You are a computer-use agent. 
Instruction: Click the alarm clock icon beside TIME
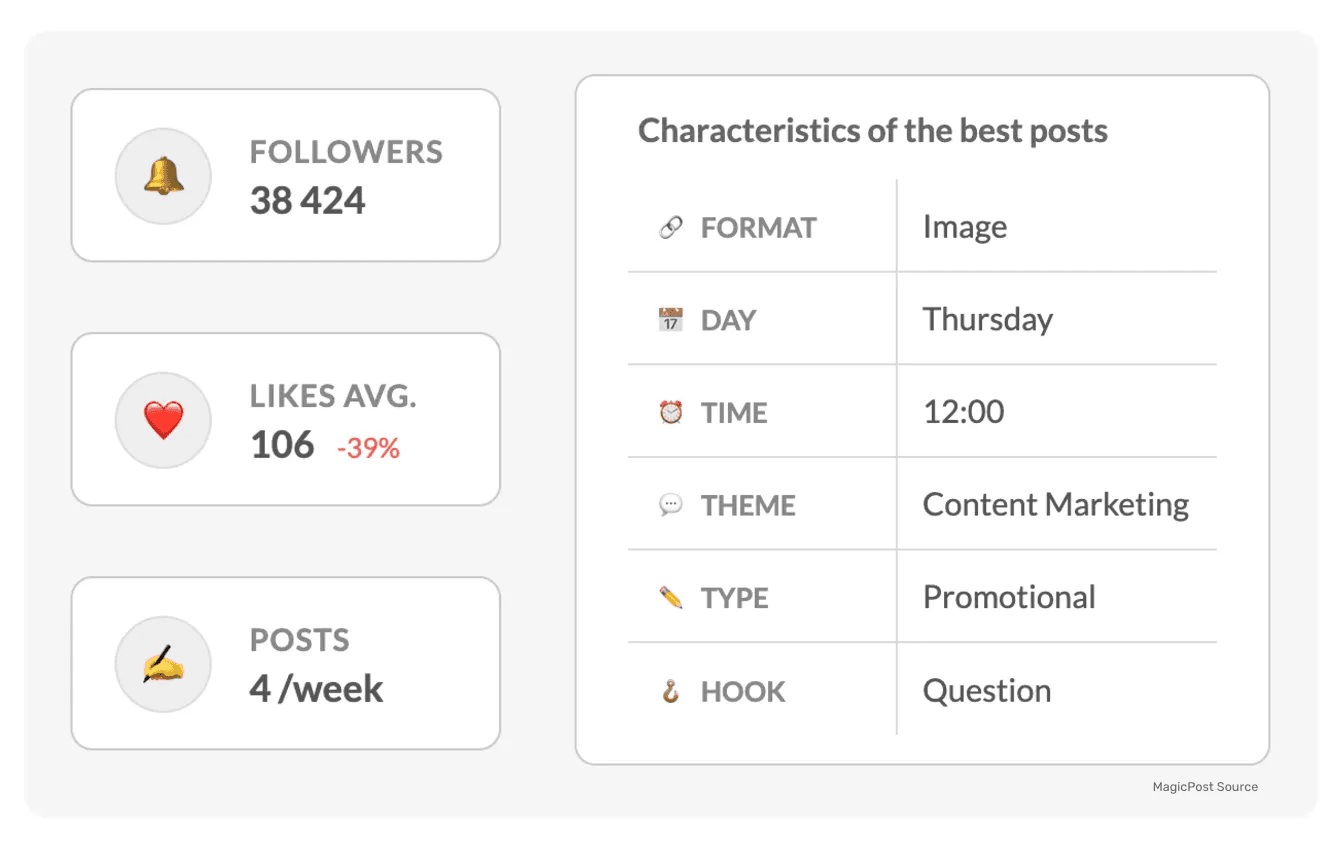click(x=671, y=412)
